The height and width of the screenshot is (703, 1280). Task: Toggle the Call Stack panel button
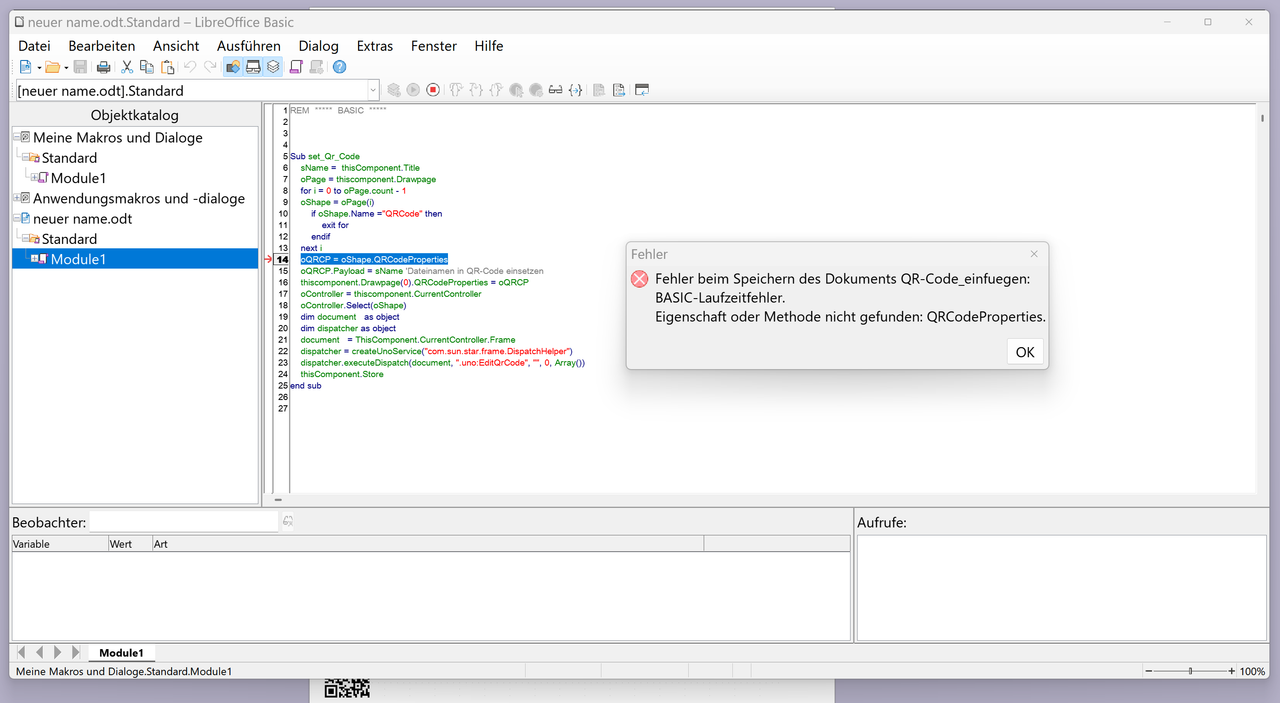pos(273,67)
